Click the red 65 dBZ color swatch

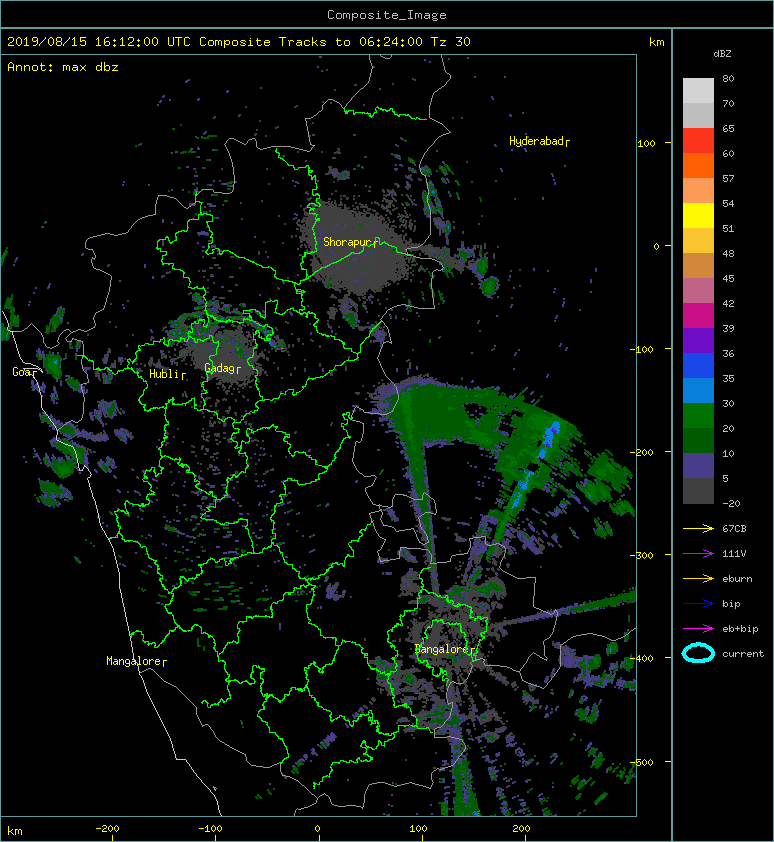698,140
